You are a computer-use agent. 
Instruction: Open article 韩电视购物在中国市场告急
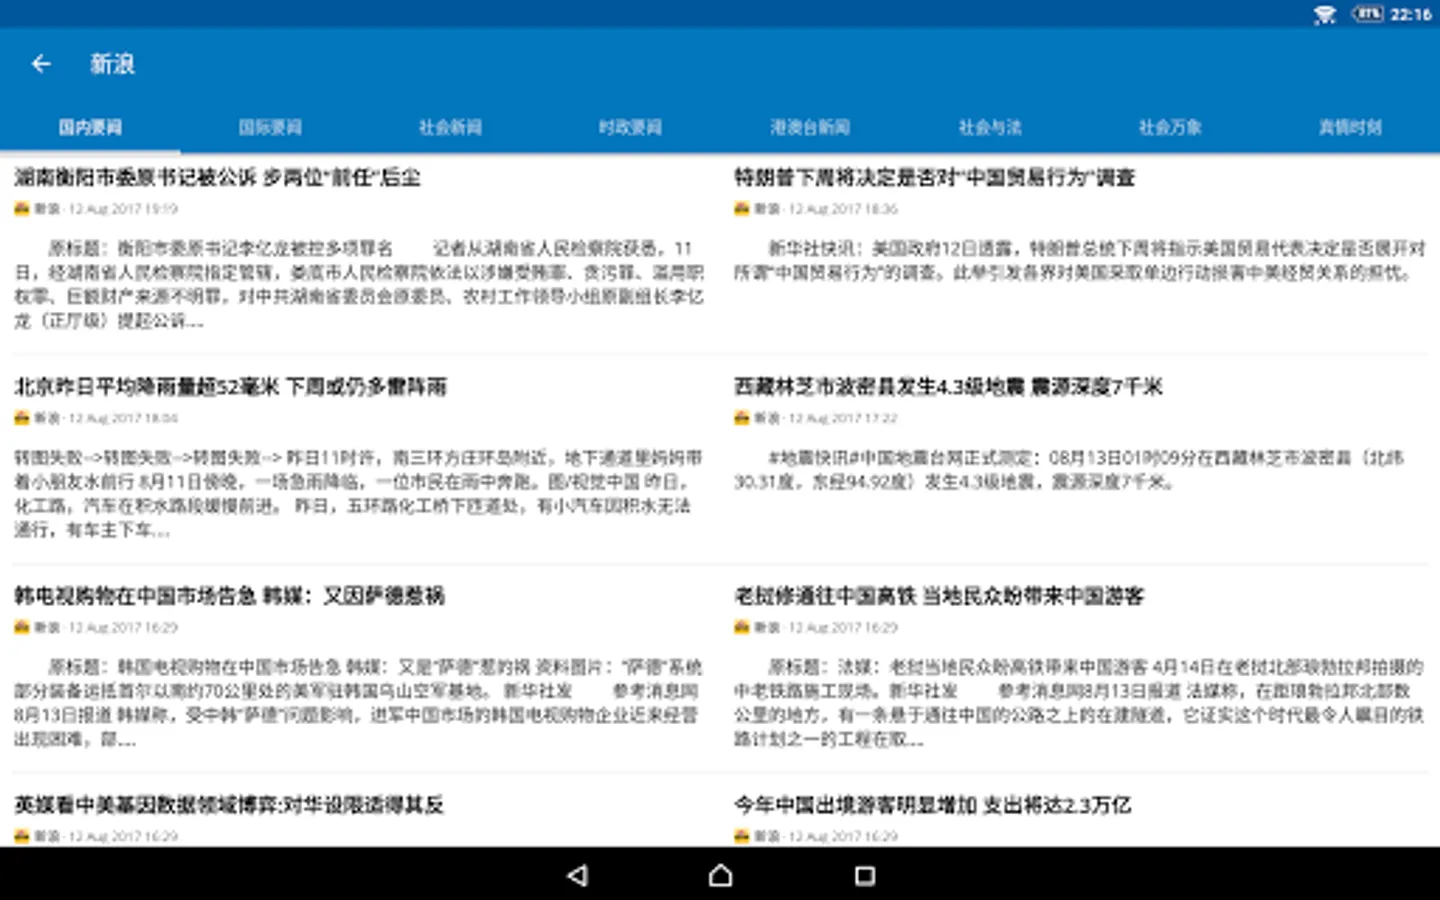click(229, 596)
